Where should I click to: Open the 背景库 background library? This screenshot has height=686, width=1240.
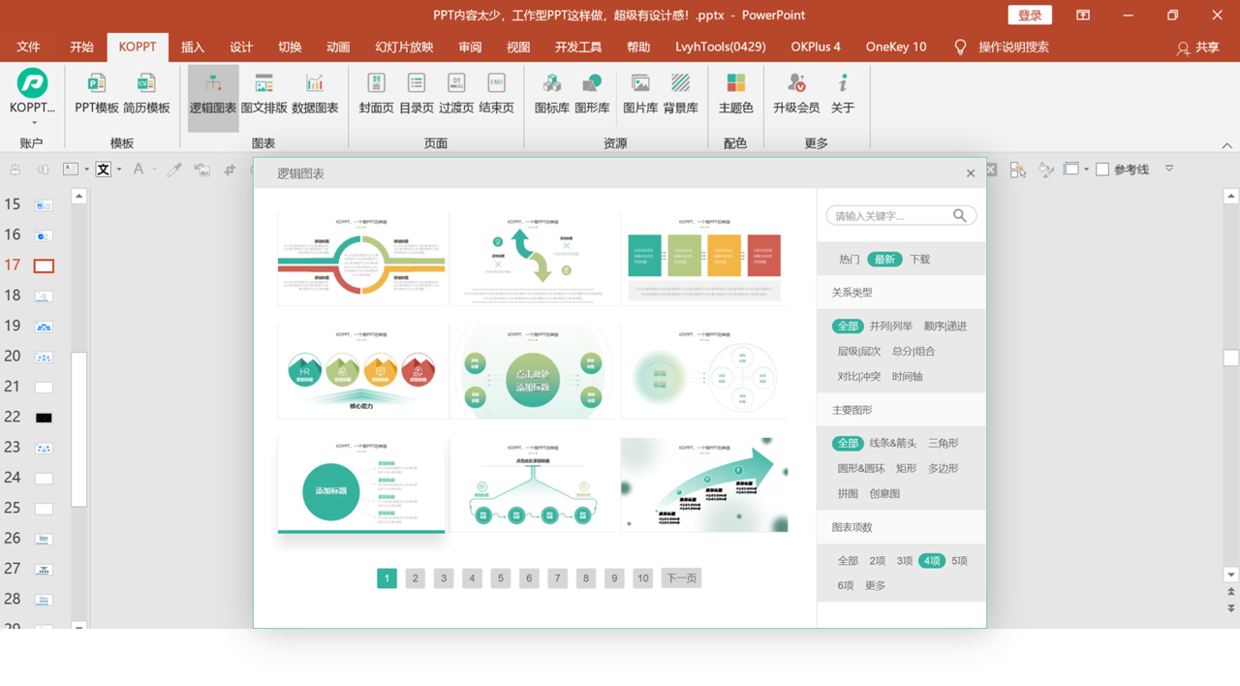tap(680, 94)
